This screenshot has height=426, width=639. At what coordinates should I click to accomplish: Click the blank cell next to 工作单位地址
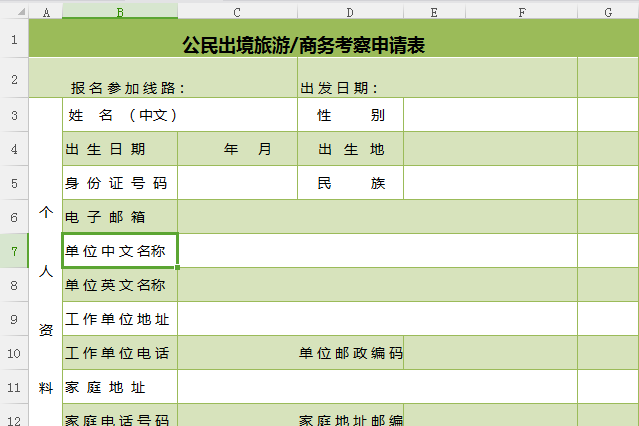tap(377, 319)
